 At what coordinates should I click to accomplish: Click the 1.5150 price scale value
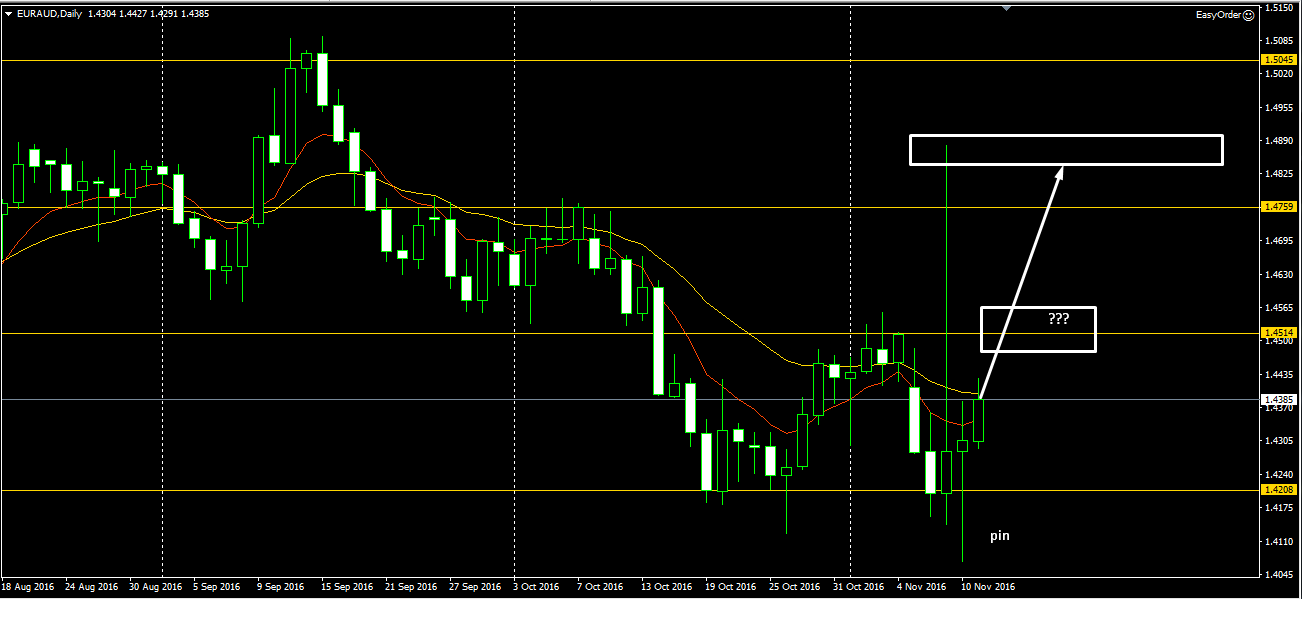(x=1280, y=8)
